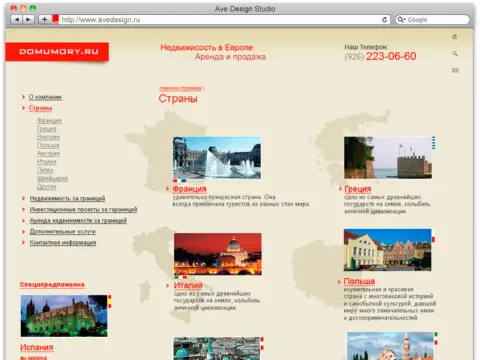Viewport: 480px width, 360px height.
Task: Open the Польша heading link
Action: [359, 281]
